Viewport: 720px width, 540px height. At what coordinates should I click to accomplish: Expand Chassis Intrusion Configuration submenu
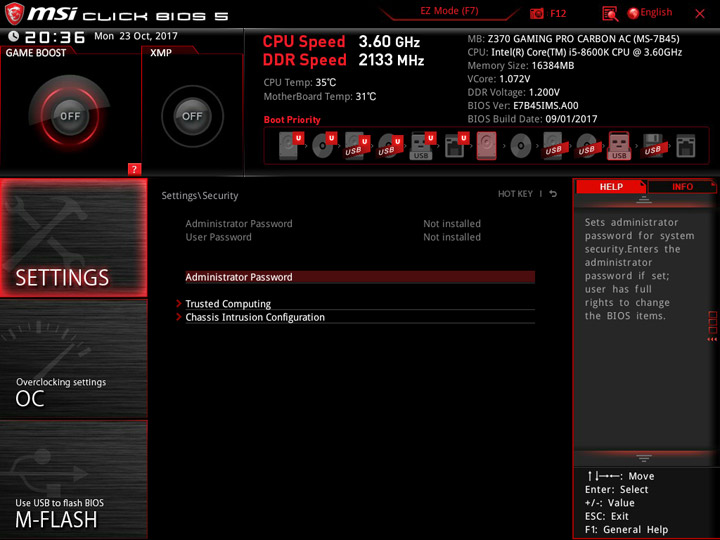(360, 317)
